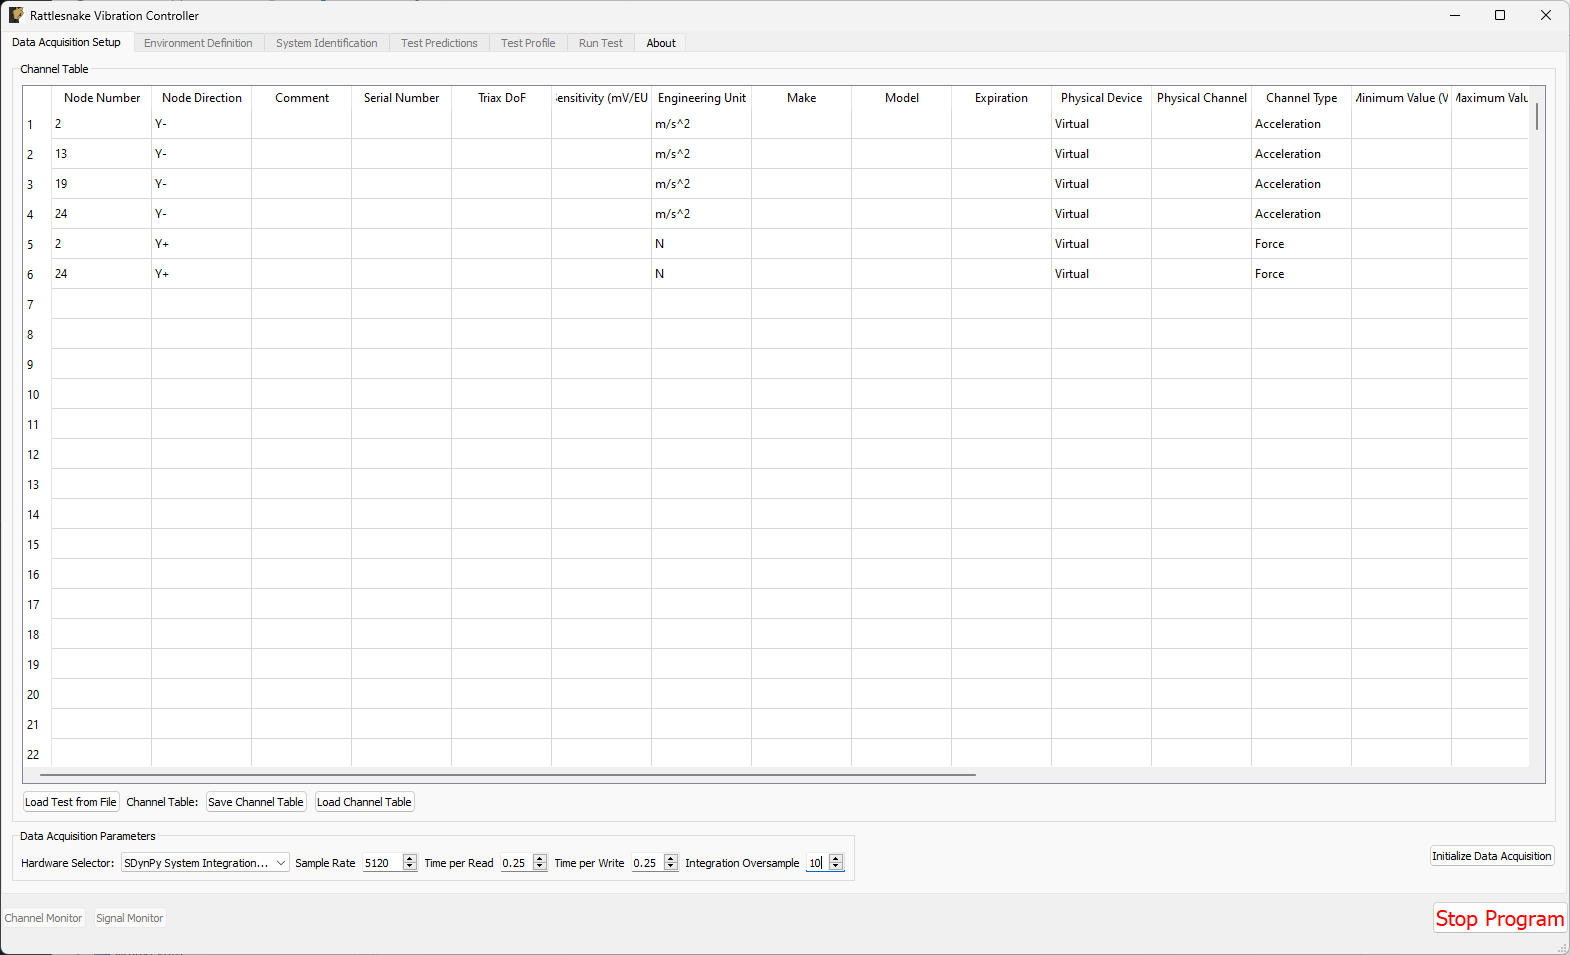Image resolution: width=1570 pixels, height=955 pixels.
Task: Decrease Time per Read with down arrow
Action: tap(540, 867)
